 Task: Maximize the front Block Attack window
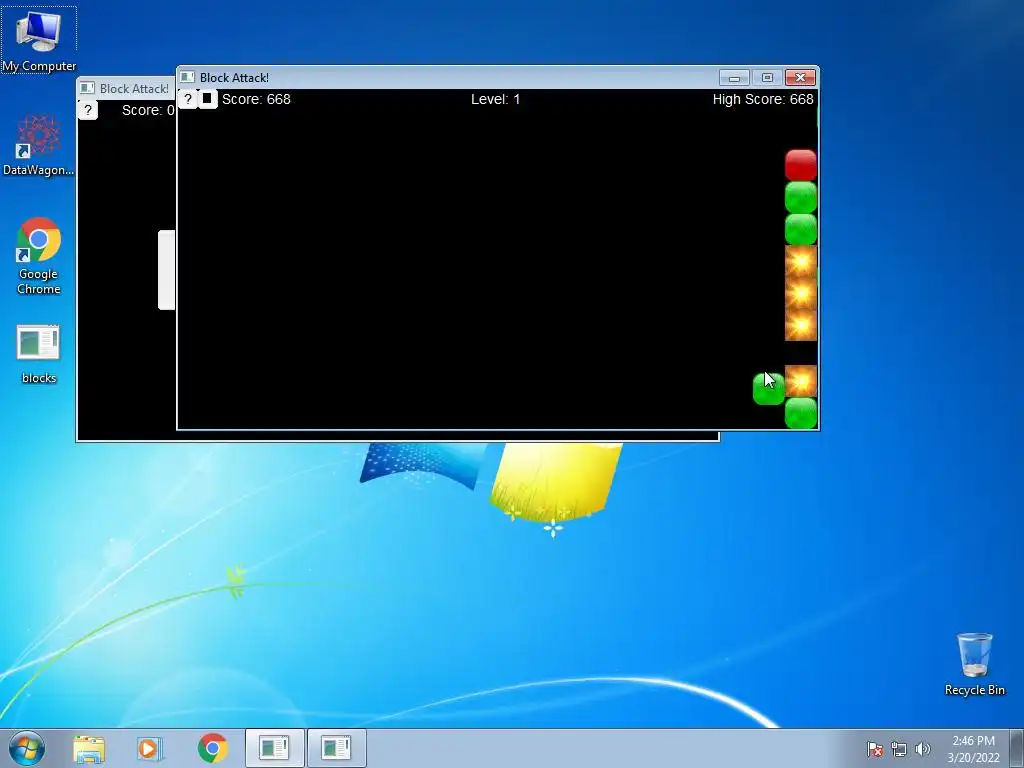click(x=767, y=78)
